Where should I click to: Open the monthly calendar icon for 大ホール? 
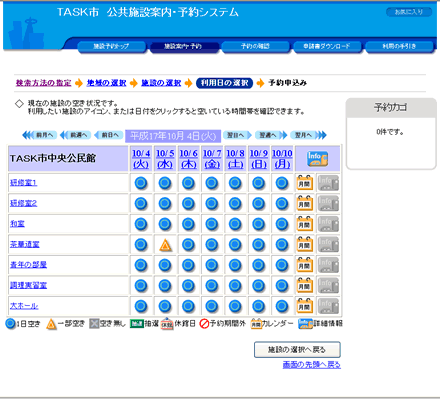(x=305, y=306)
